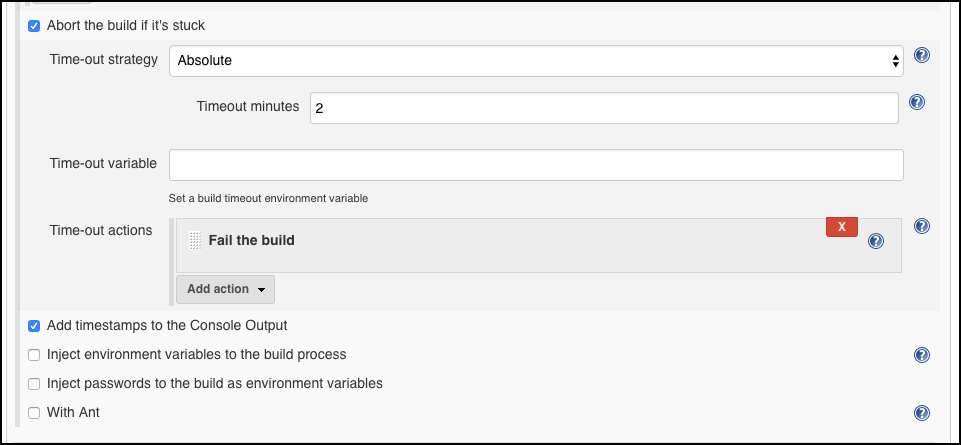The height and width of the screenshot is (445, 961).
Task: Grab the drag handle beside Fail the build
Action: pyautogui.click(x=195, y=240)
